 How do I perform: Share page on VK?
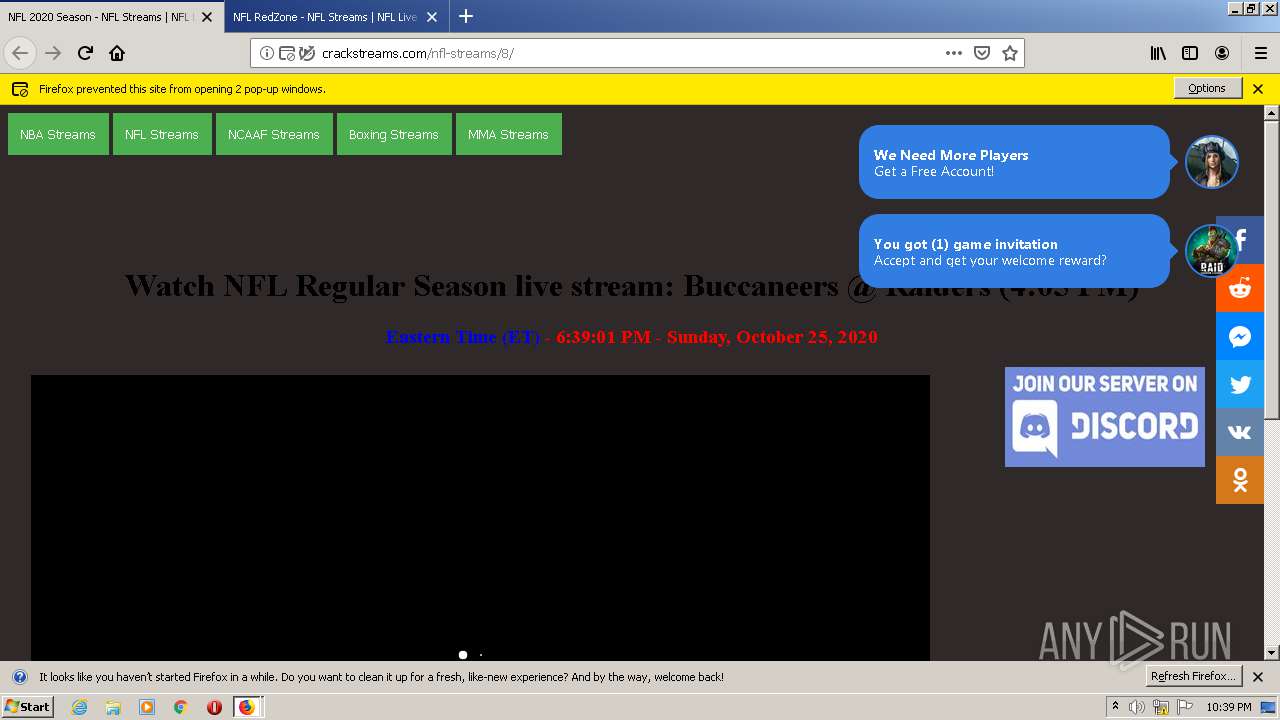[x=1240, y=432]
